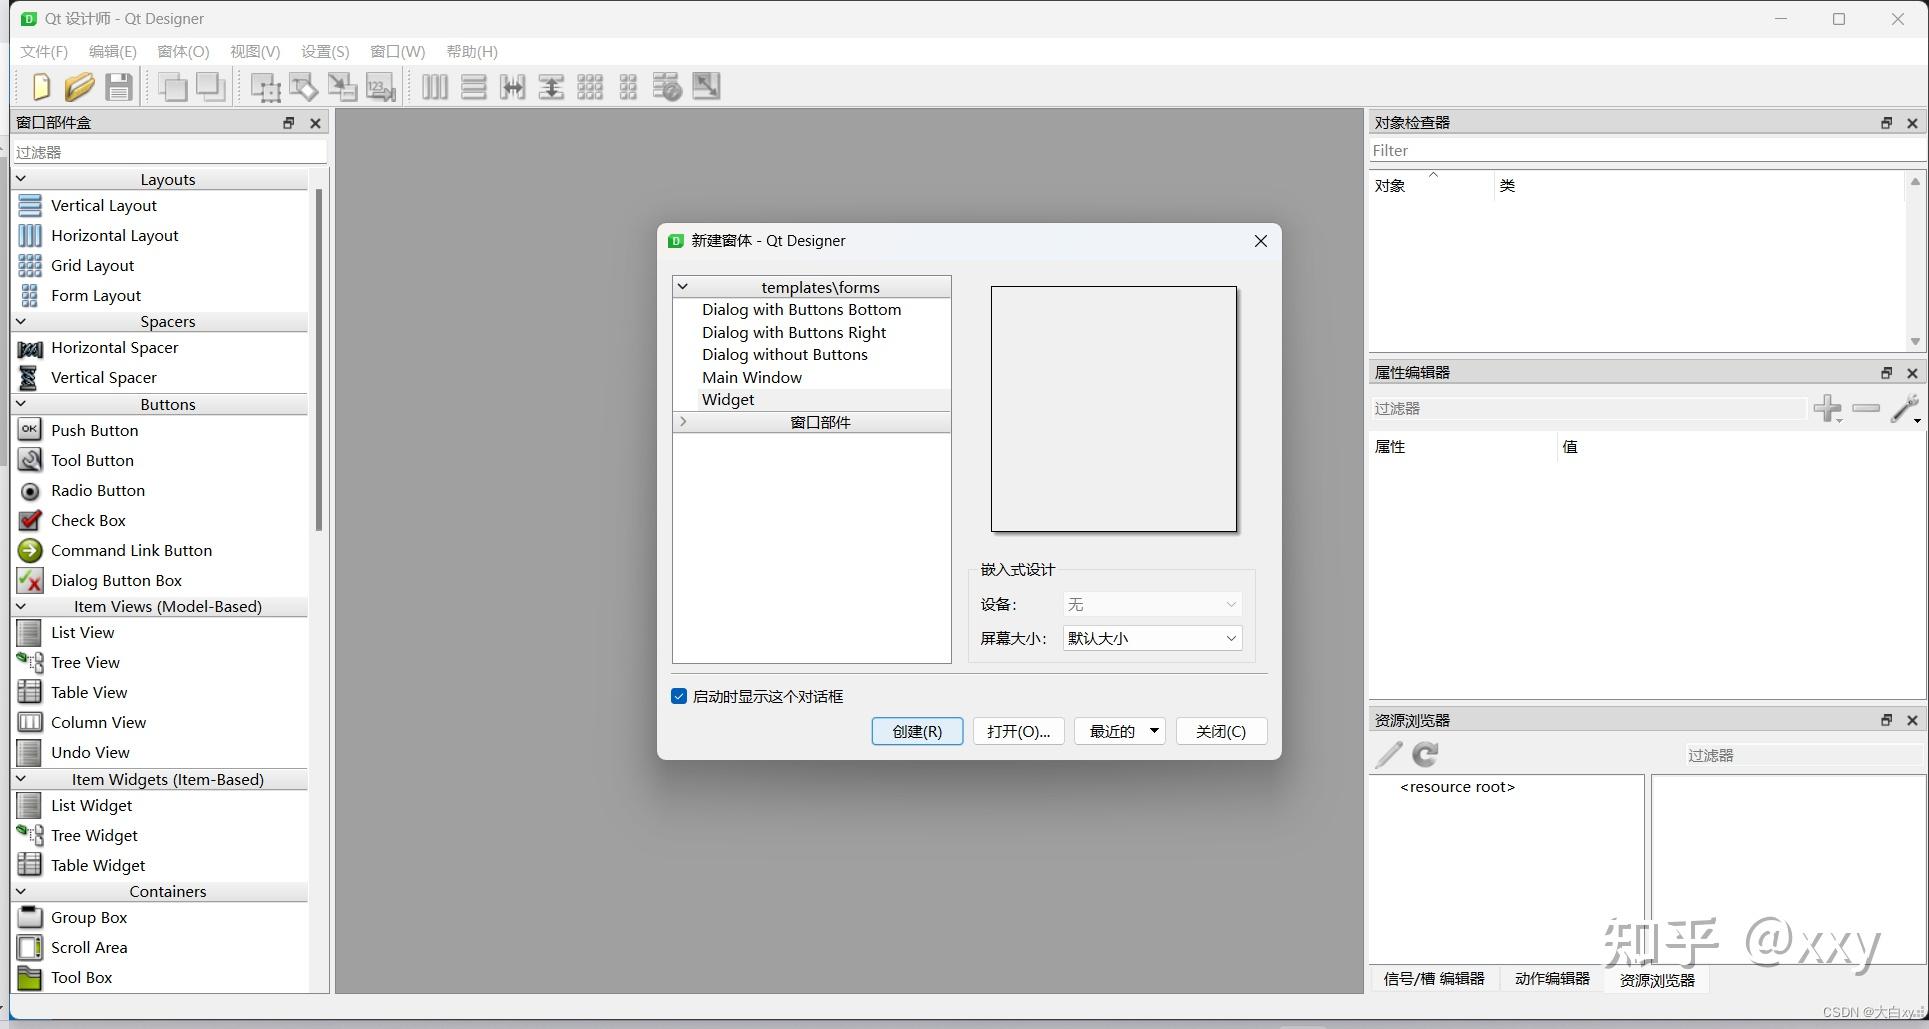Switch to the 信号/槽 编辑器 tab
The image size is (1929, 1029).
[x=1434, y=979]
